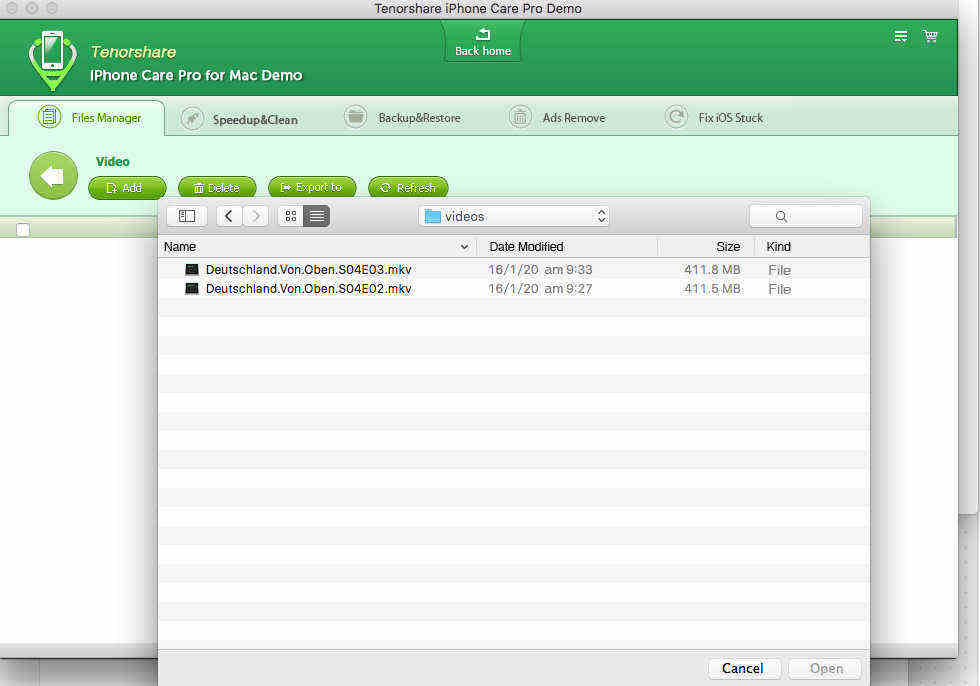Select Deutschland.Von.Oben.S04E03.mkv file
Image resolution: width=980 pixels, height=686 pixels.
pyautogui.click(x=514, y=269)
